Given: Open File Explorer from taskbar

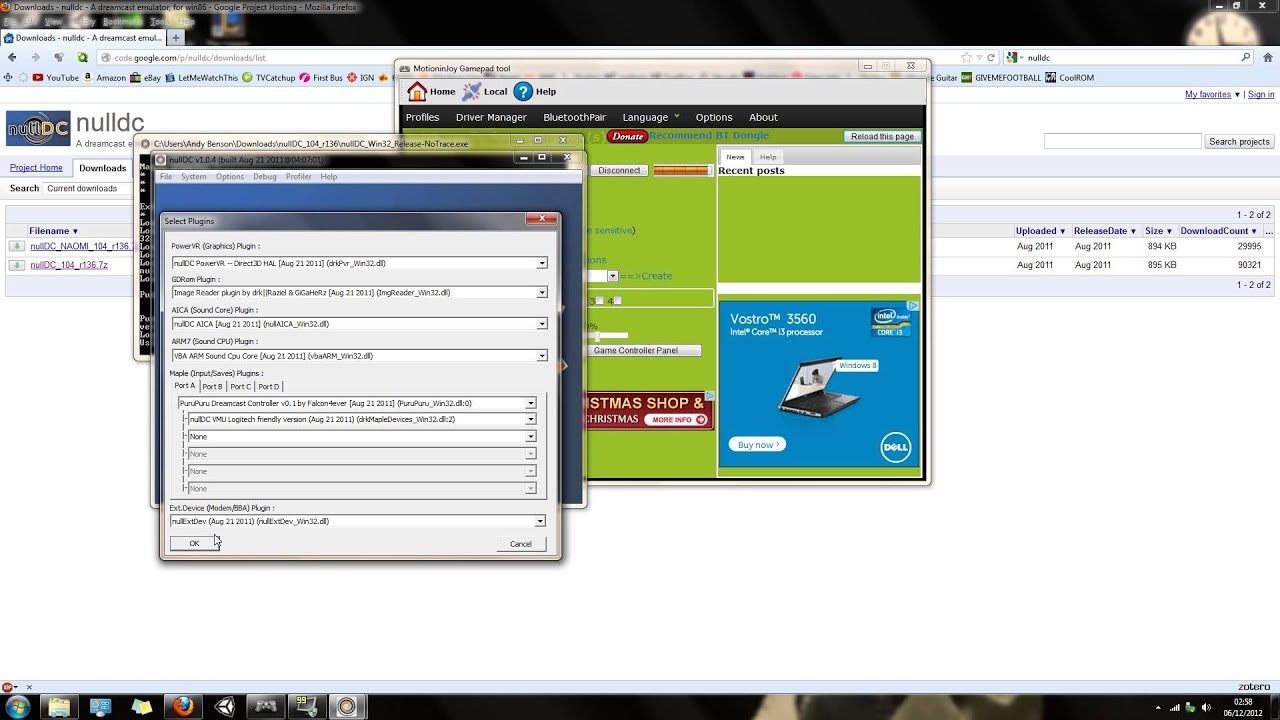Looking at the screenshot, I should 59,707.
